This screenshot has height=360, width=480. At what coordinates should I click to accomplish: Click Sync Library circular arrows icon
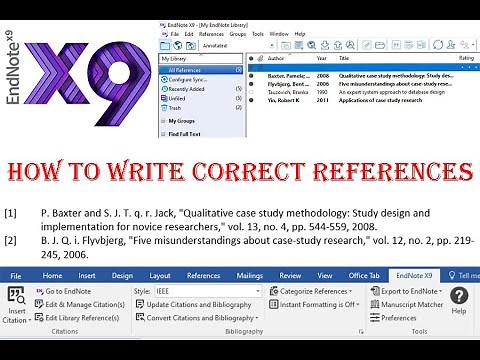[438, 45]
